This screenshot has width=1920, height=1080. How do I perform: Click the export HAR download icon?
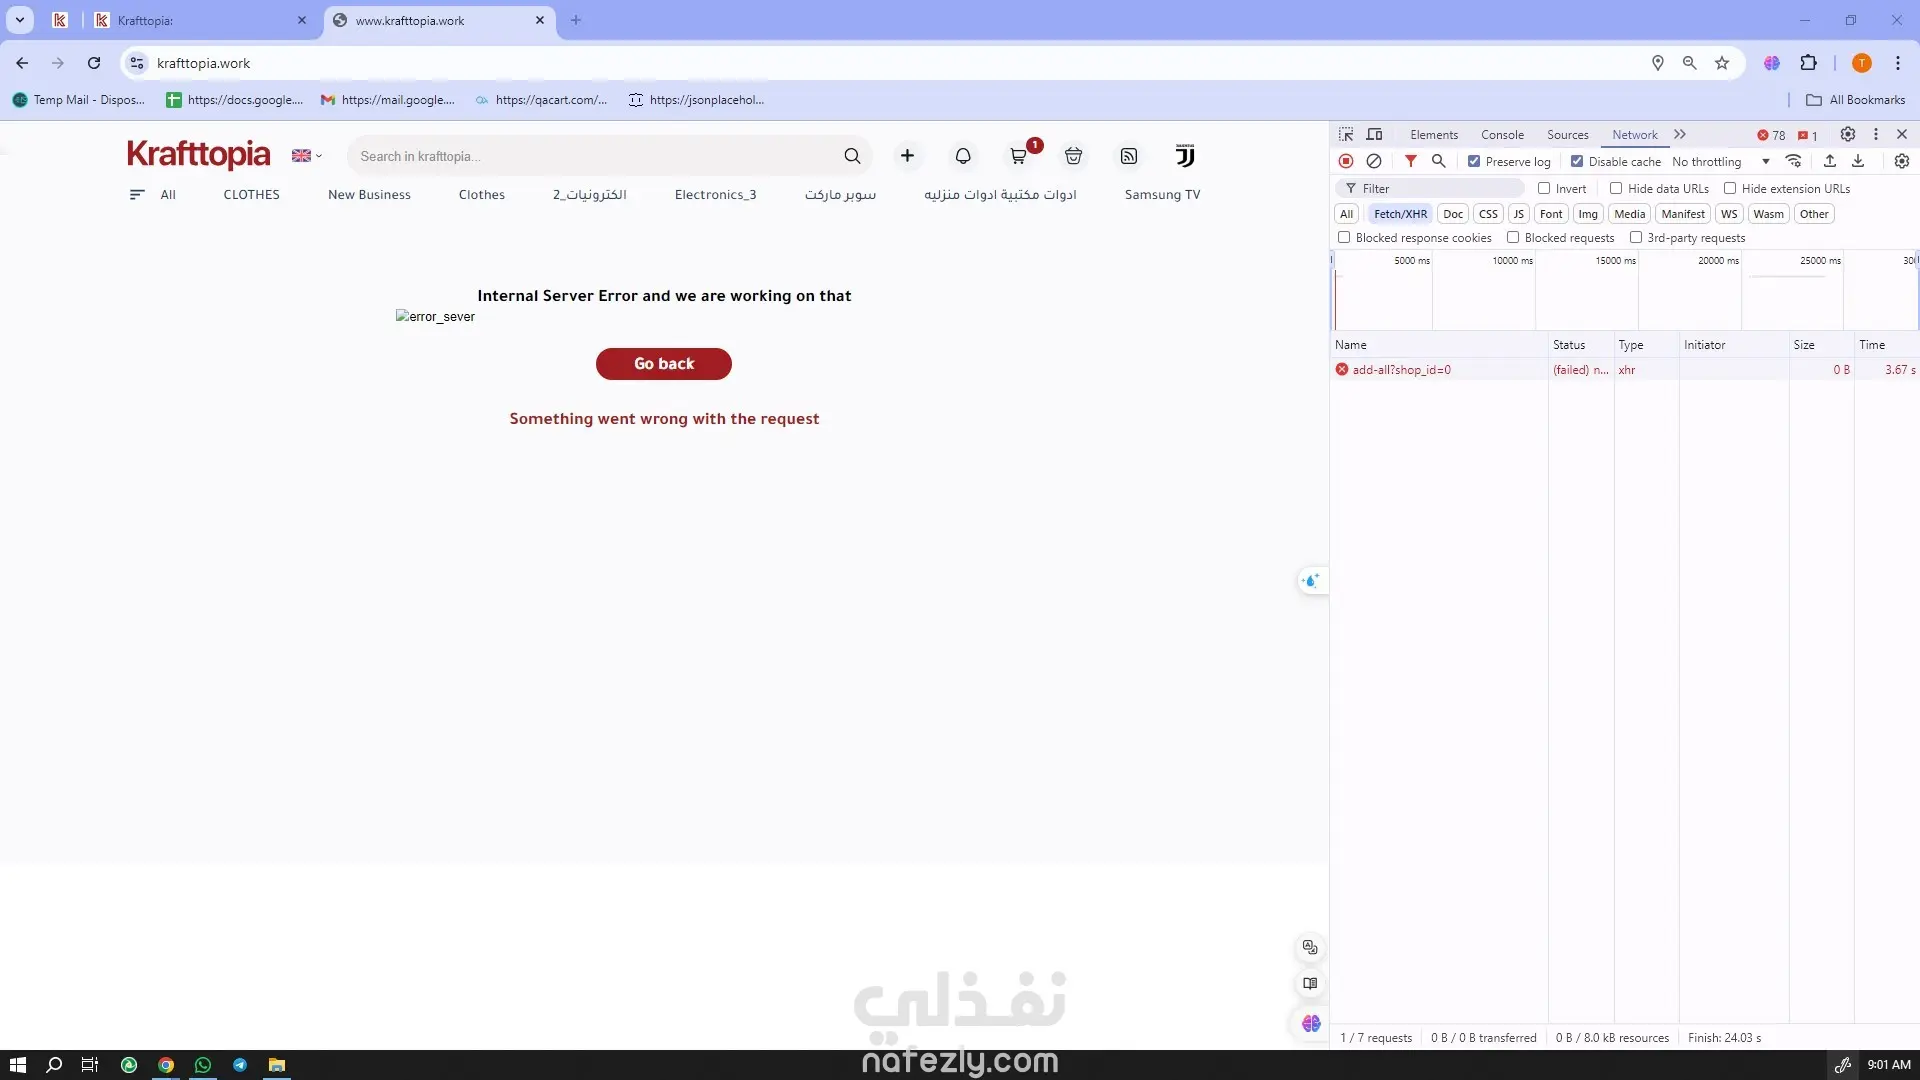(x=1858, y=161)
